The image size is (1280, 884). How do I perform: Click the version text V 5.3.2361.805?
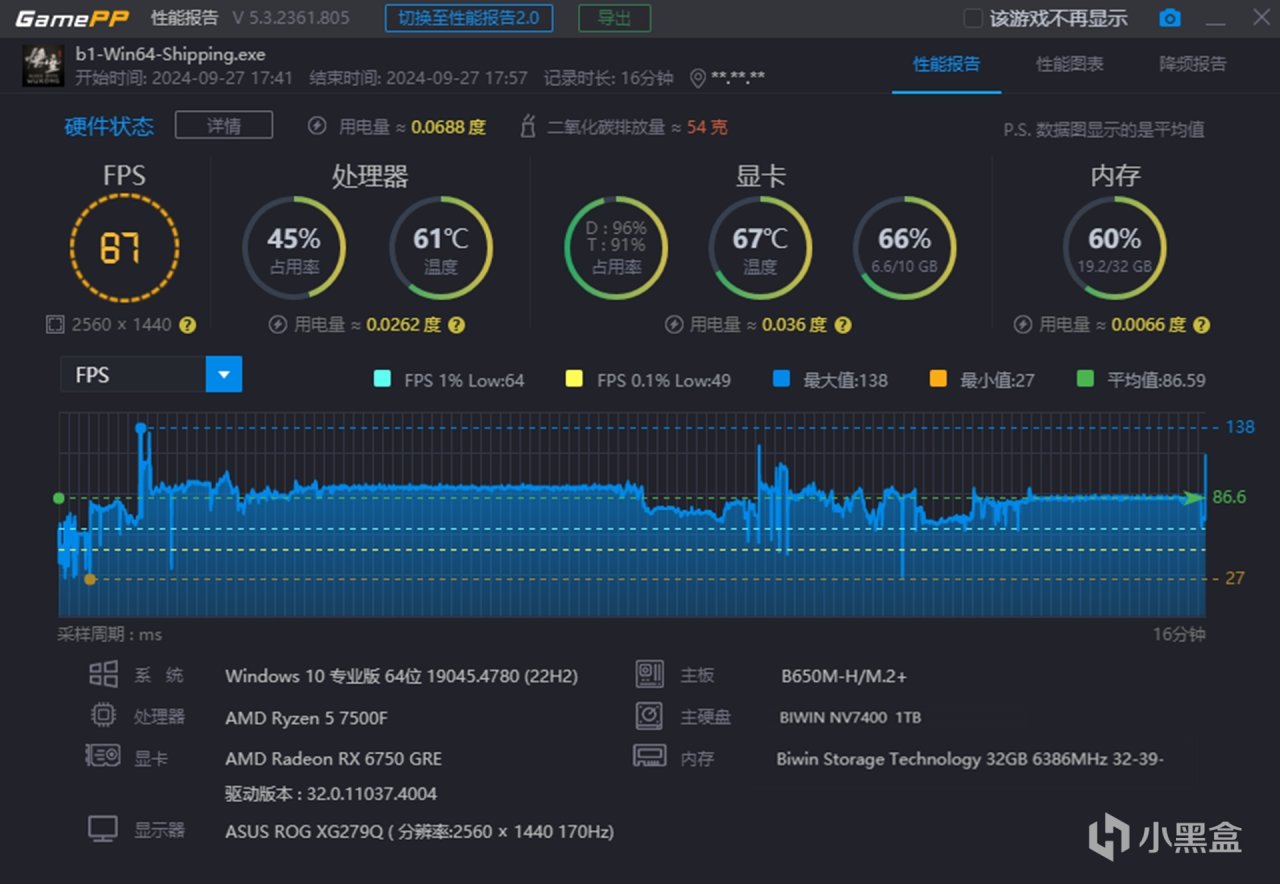(x=291, y=18)
